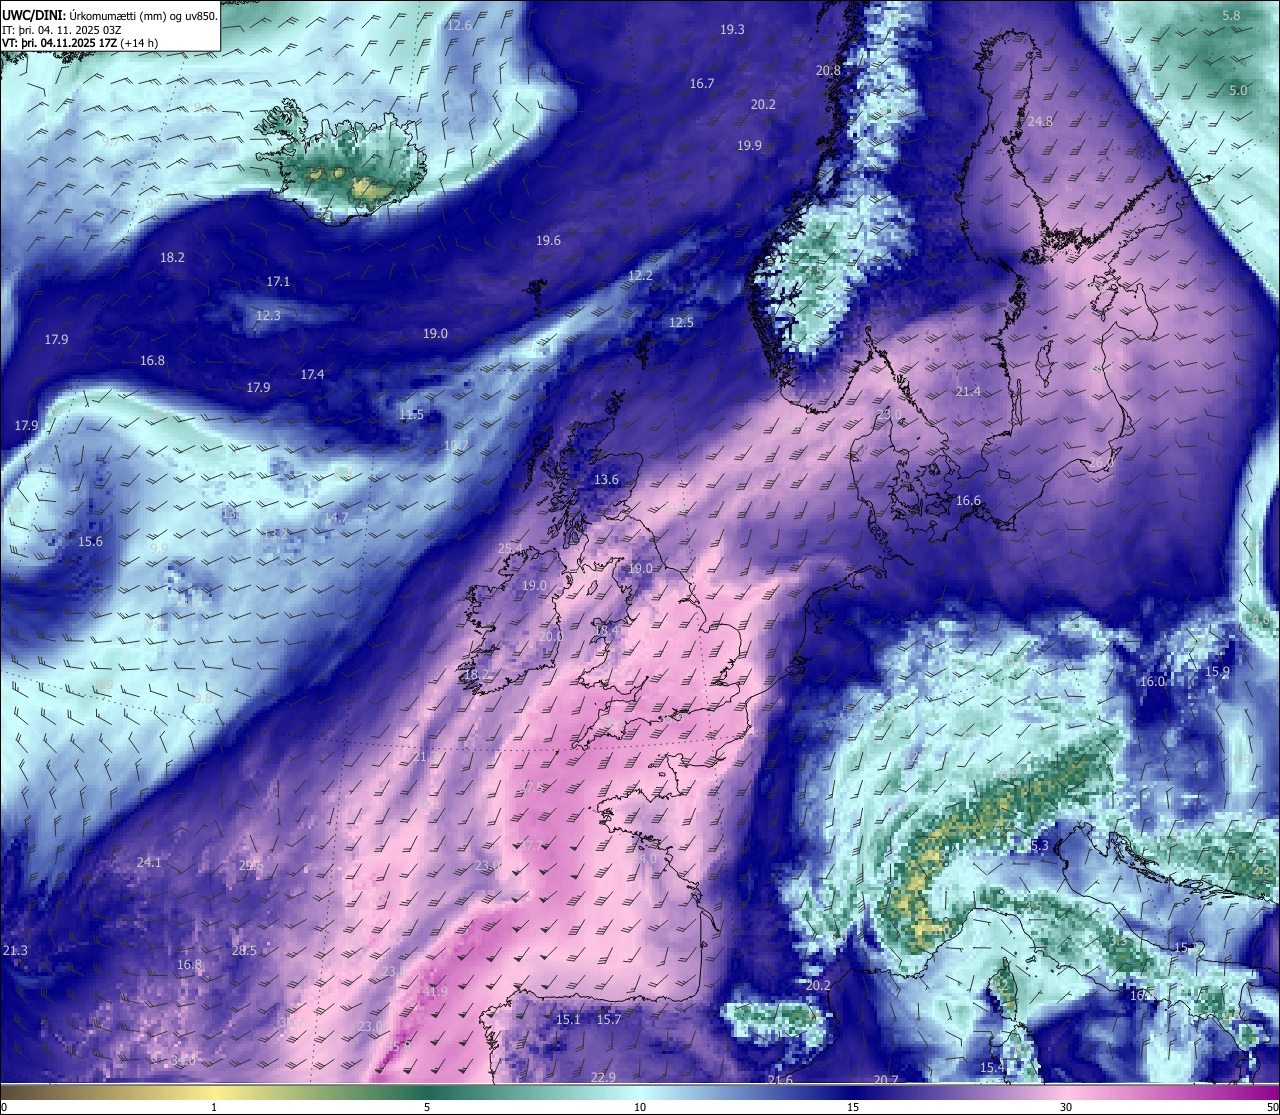
Task: Click the 'UWC/DINI: Úrkomumætti (mm) og uv850.' title
Action: click(x=110, y=16)
